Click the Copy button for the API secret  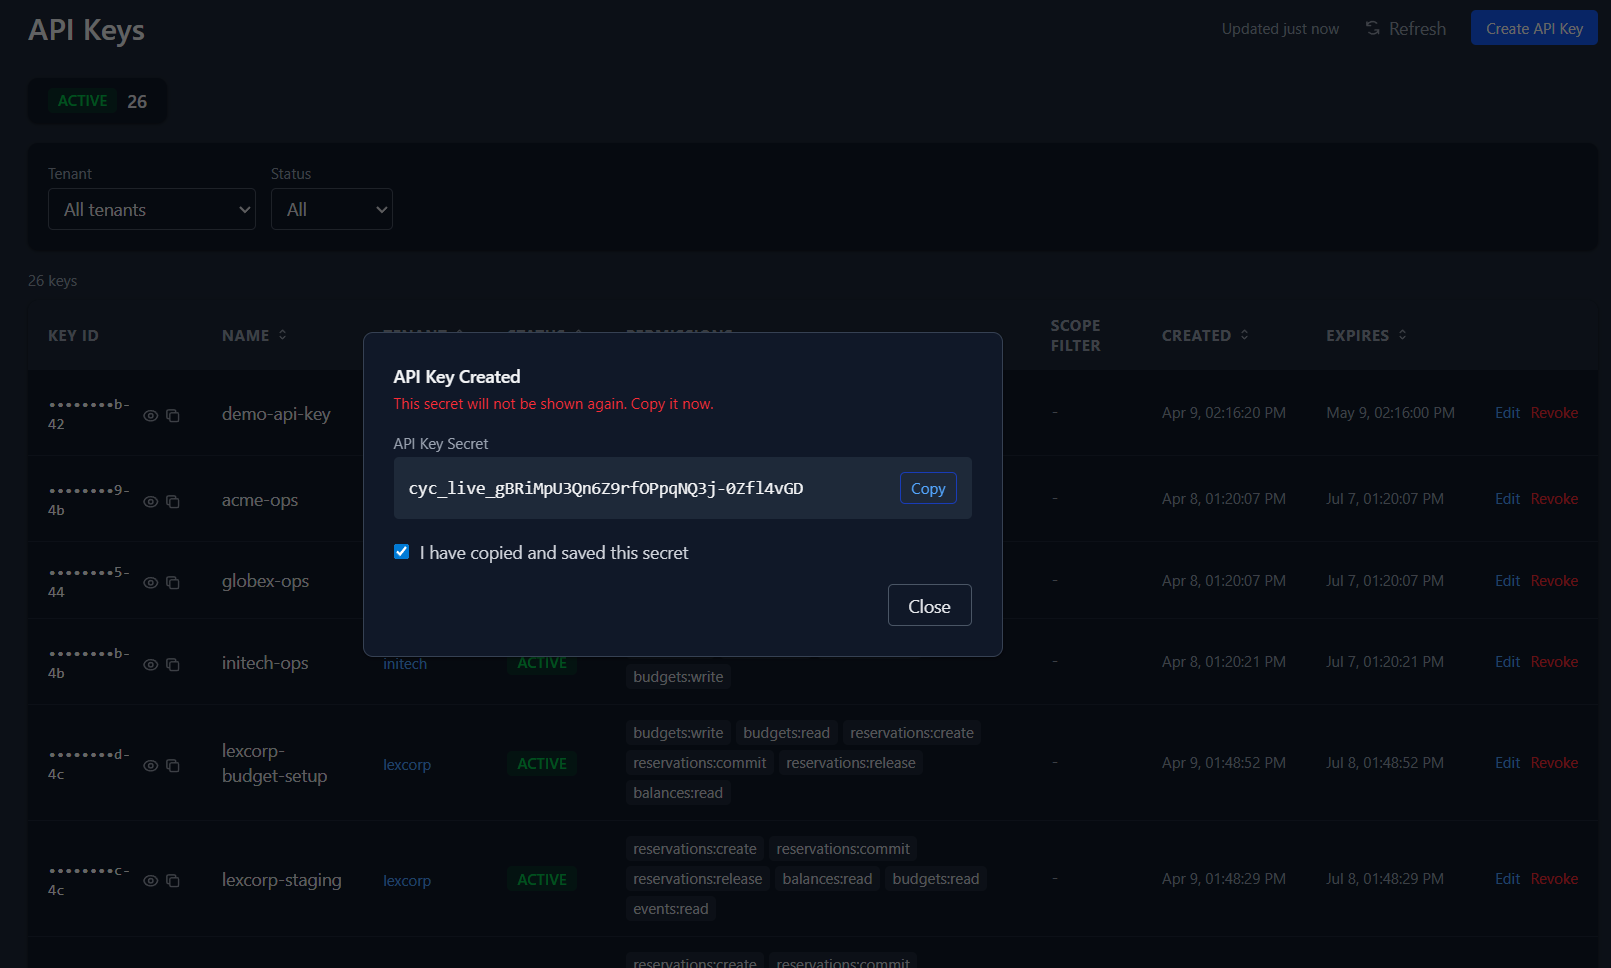point(927,488)
